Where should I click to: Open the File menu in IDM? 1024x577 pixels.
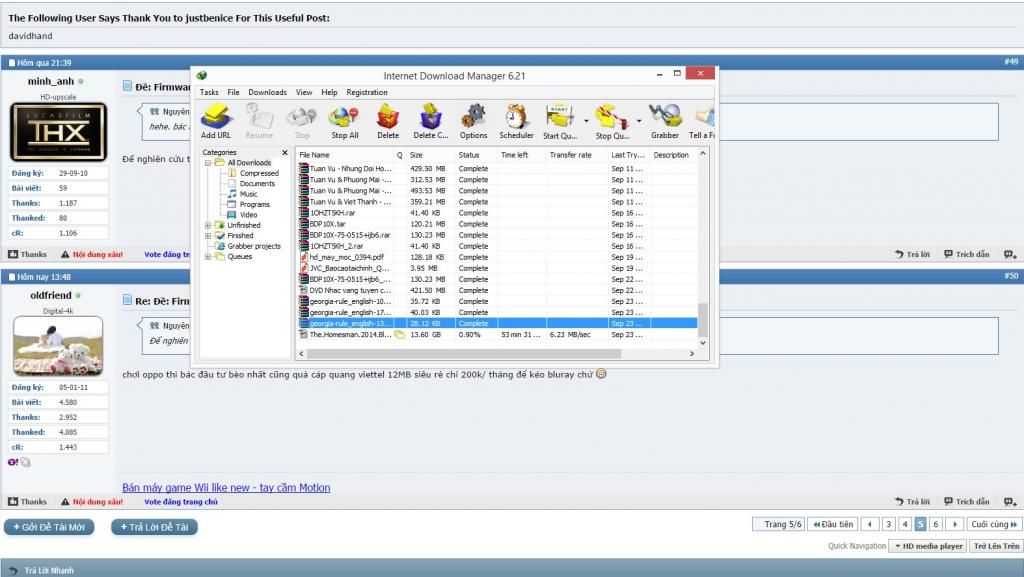[233, 92]
